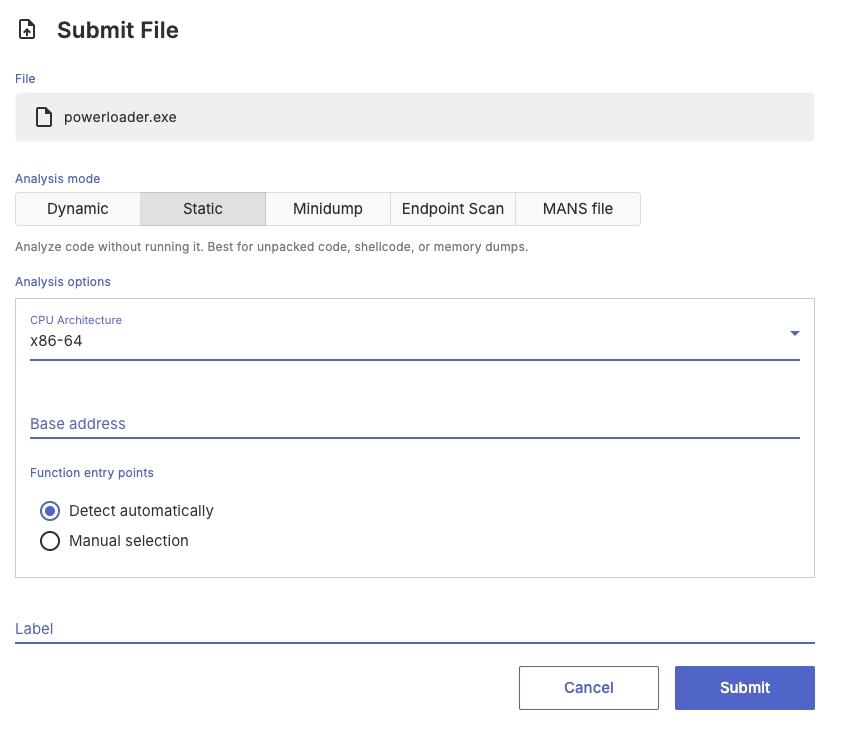
Task: Enable Detect automatically entry points
Action: 50,511
